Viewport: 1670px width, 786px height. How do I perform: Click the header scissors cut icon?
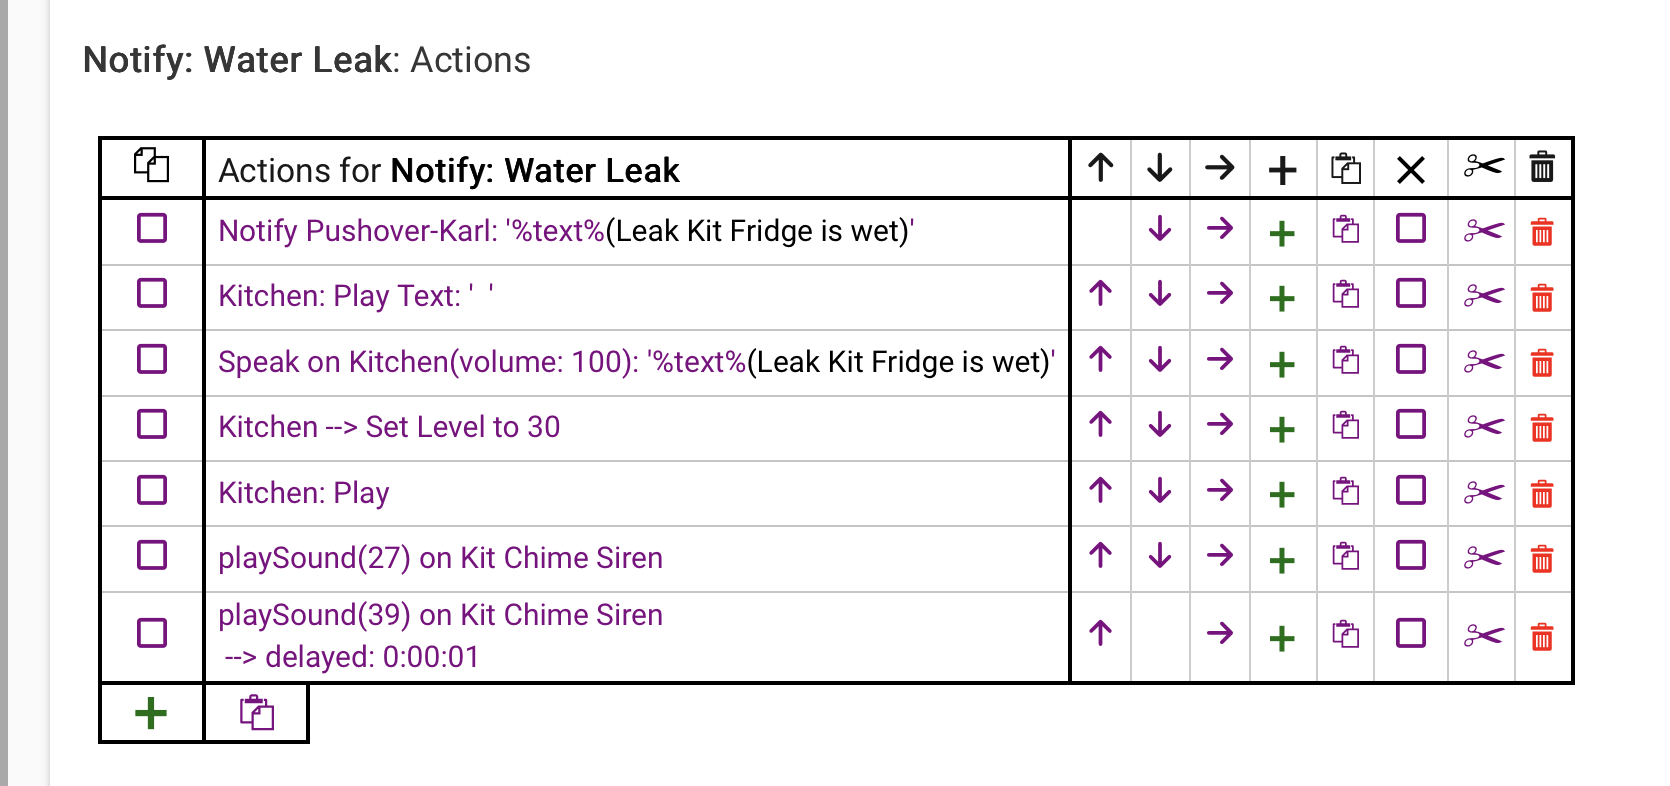click(1484, 167)
